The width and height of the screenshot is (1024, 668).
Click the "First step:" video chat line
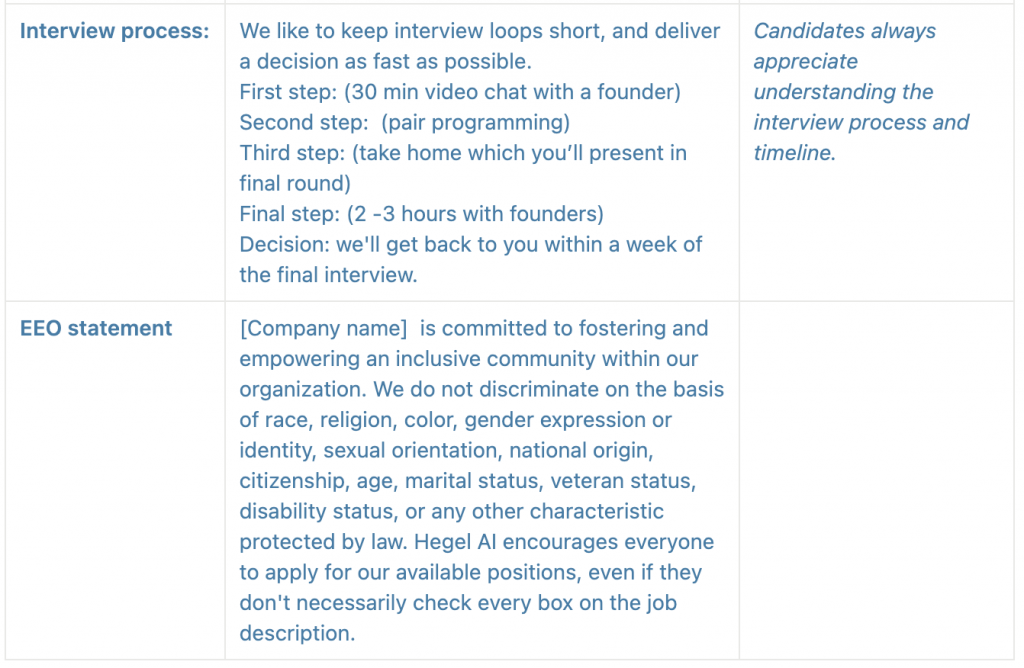point(460,92)
